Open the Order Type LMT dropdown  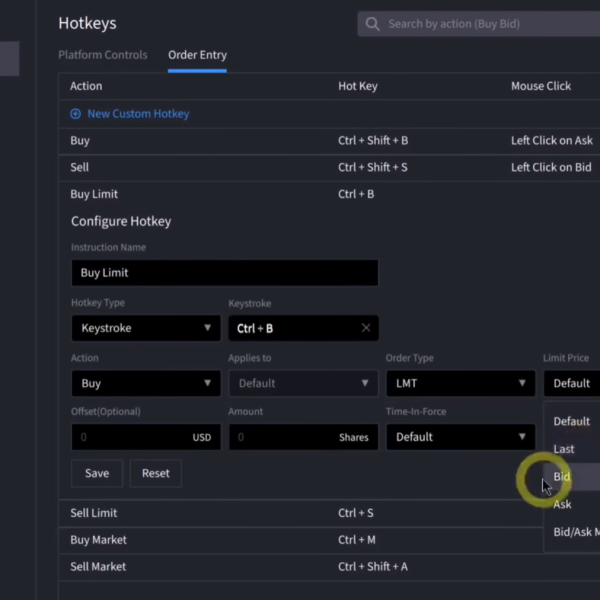(x=460, y=383)
